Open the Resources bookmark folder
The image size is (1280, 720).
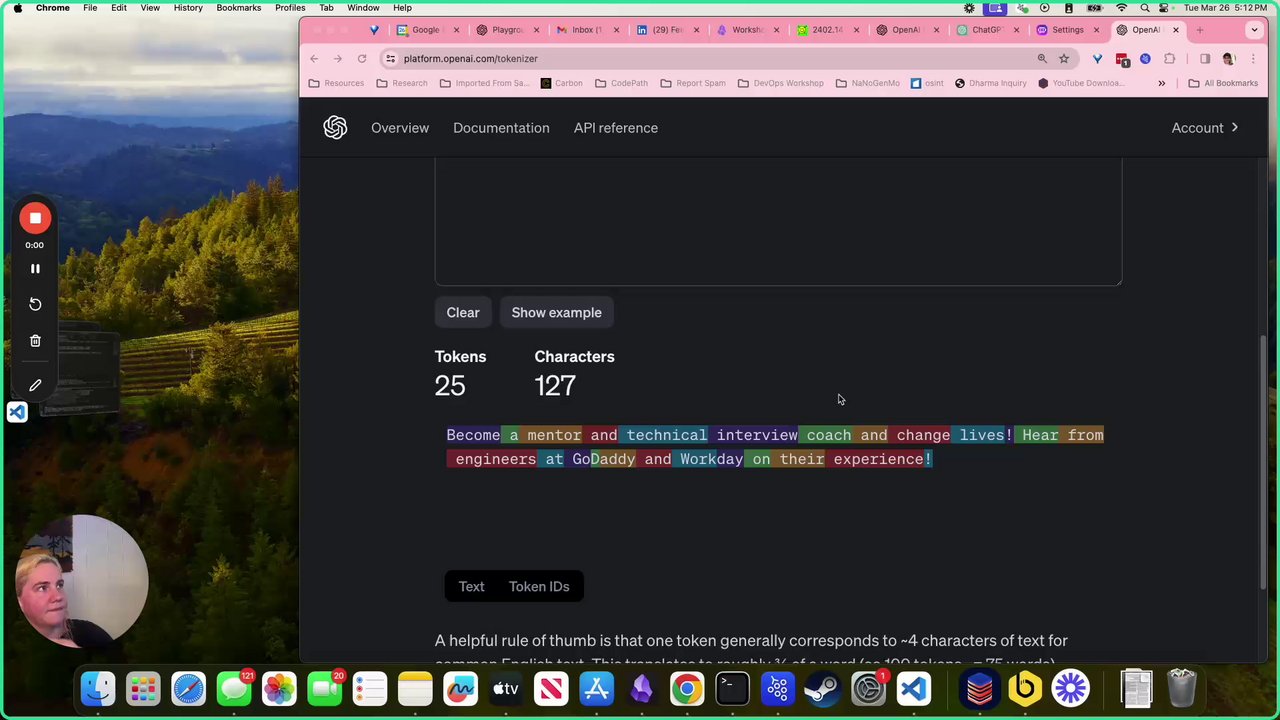[x=336, y=83]
